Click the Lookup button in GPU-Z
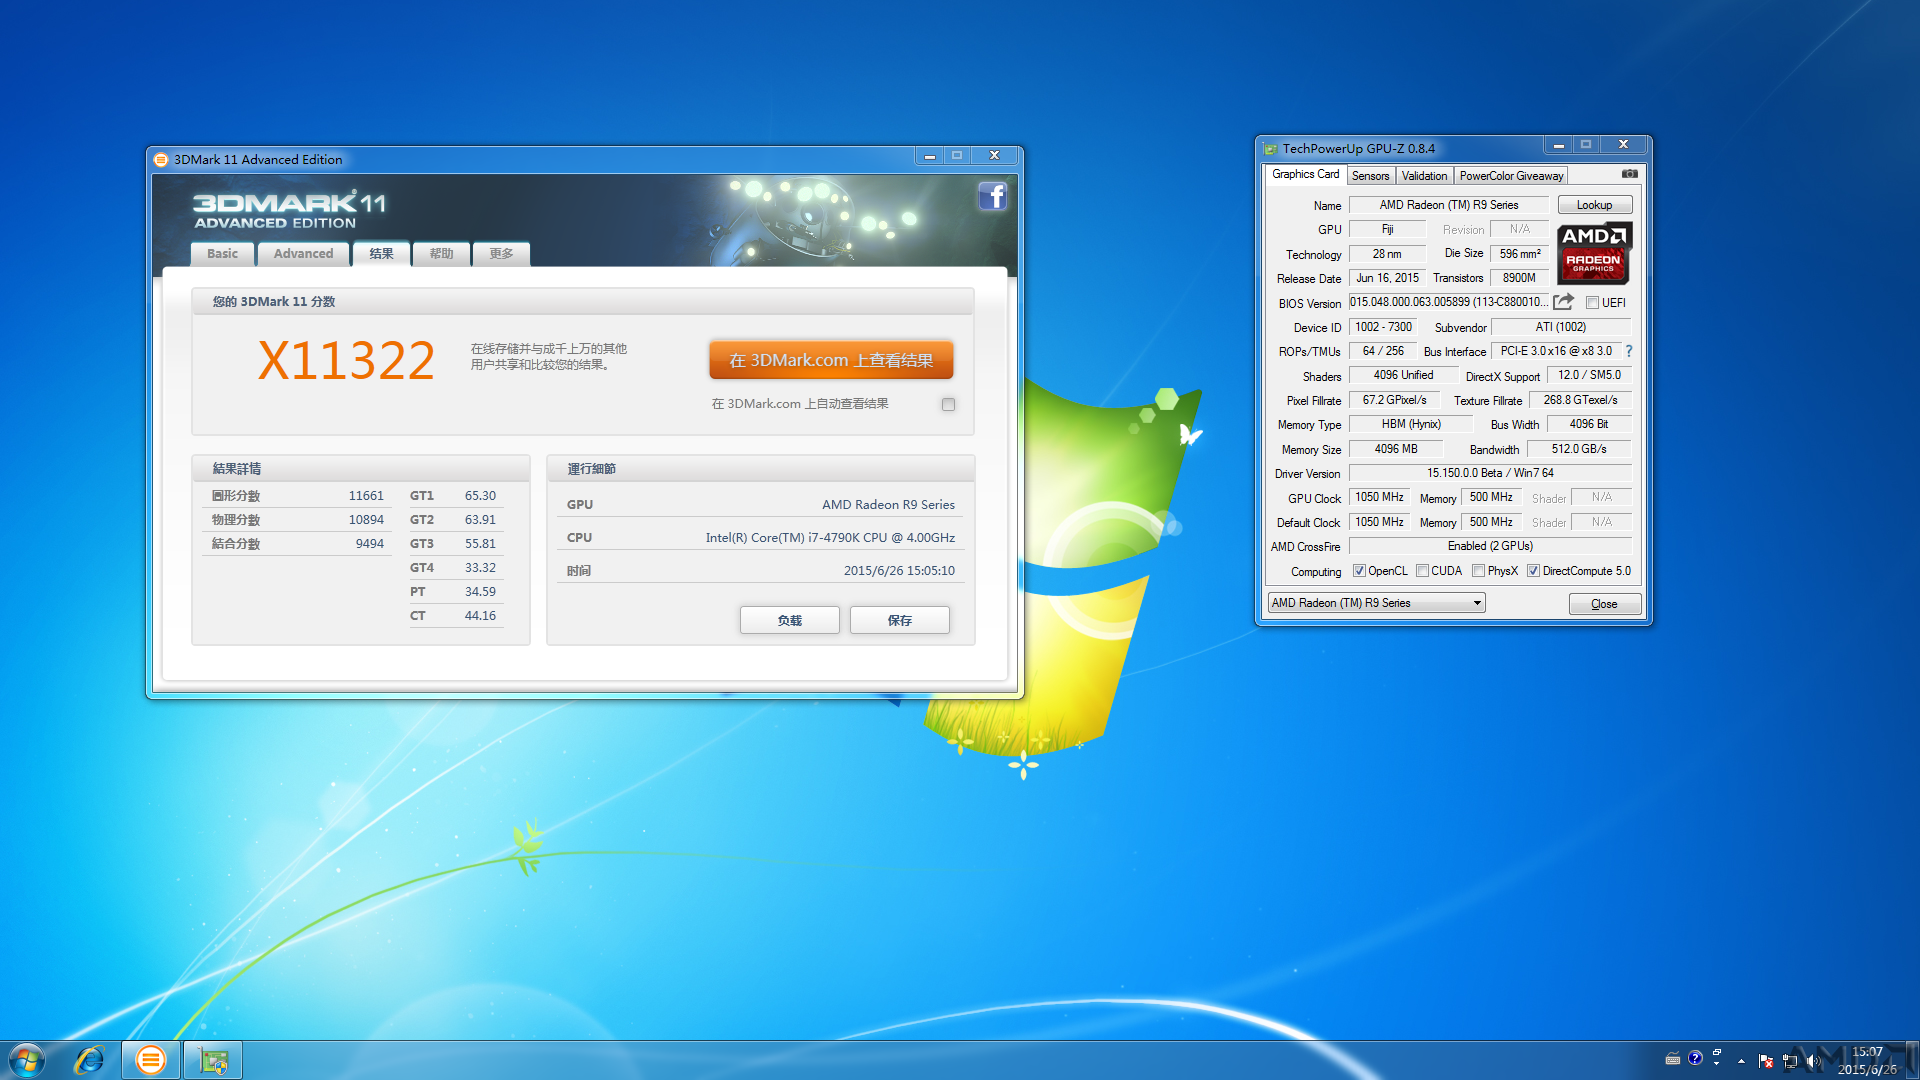The height and width of the screenshot is (1080, 1920). [x=1594, y=205]
